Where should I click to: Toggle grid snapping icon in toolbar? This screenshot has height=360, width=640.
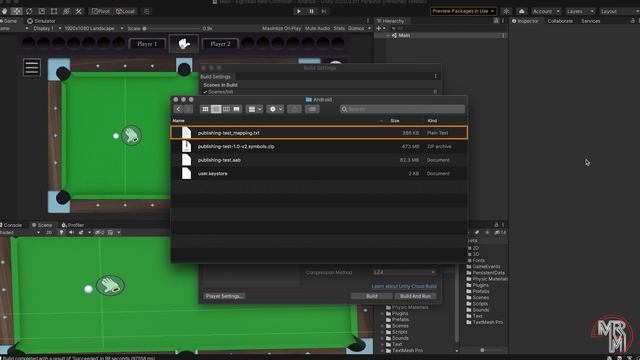(147, 11)
